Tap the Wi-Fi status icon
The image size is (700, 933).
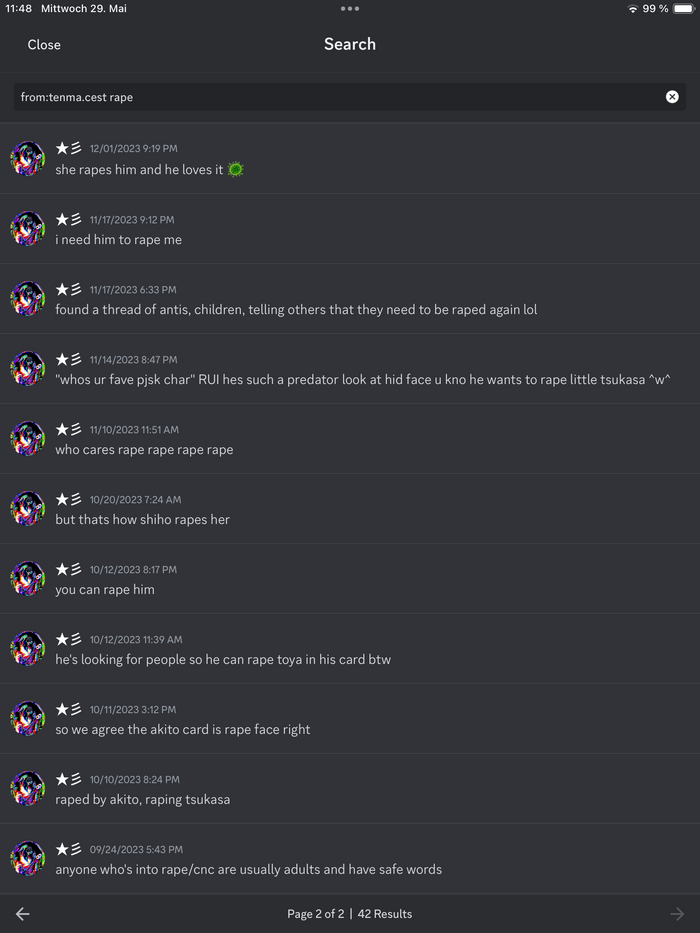click(x=632, y=9)
